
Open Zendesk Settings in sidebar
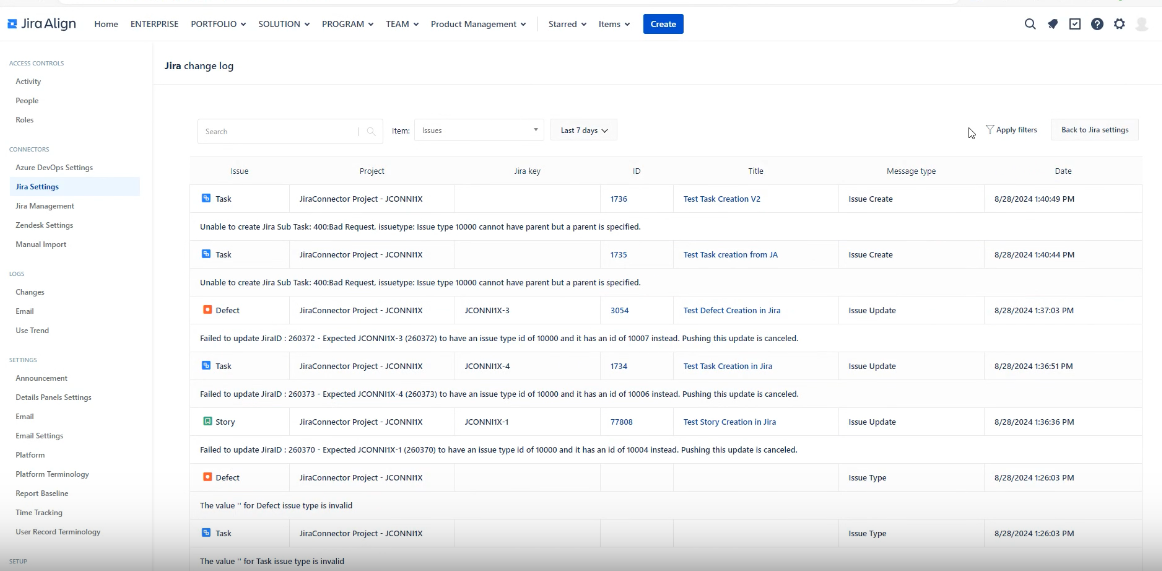tap(44, 225)
